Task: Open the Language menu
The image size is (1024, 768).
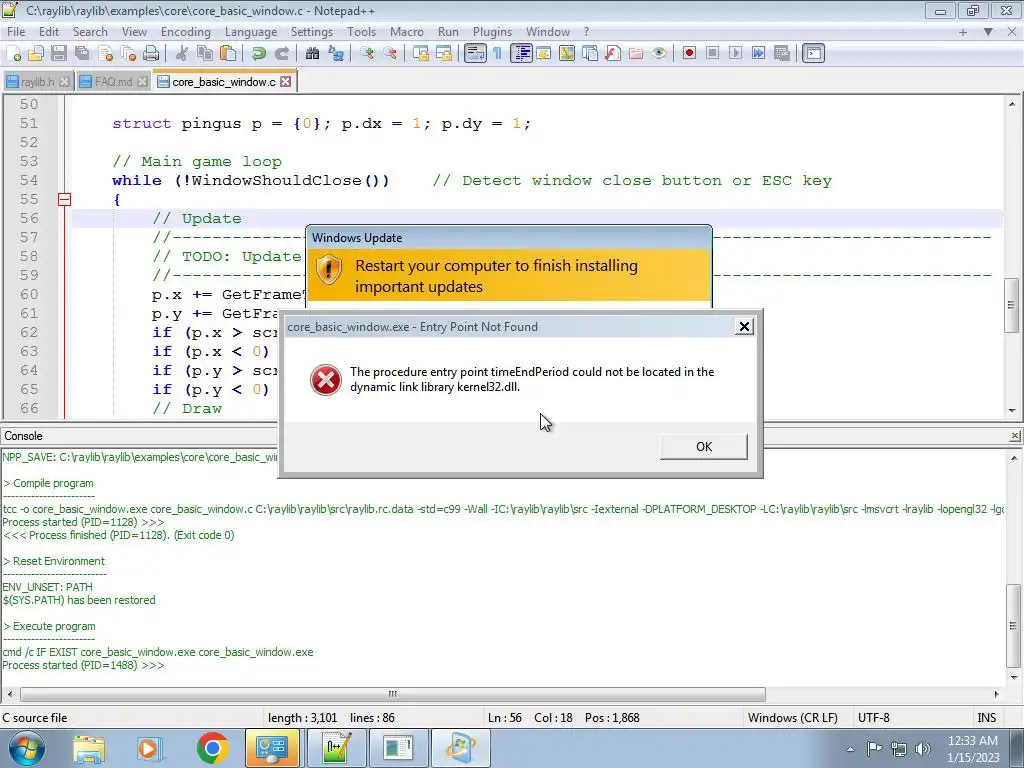Action: tap(251, 32)
